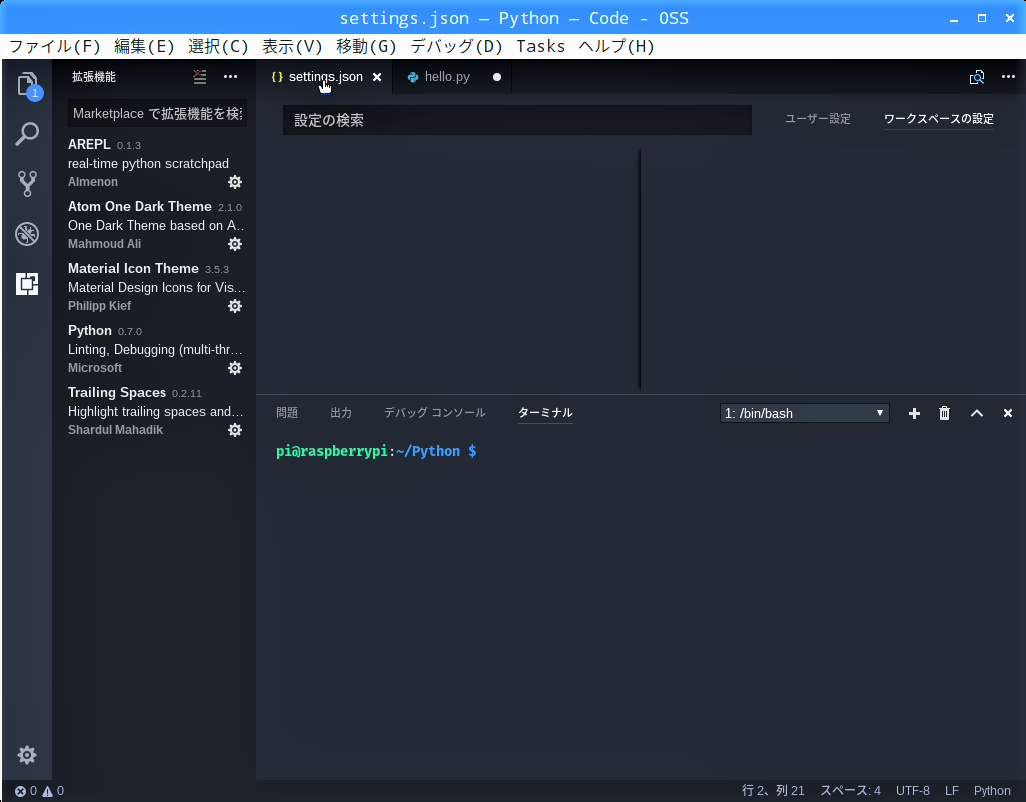The image size is (1026, 802).
Task: Click the UTF-8 encoding status
Action: click(x=912, y=791)
